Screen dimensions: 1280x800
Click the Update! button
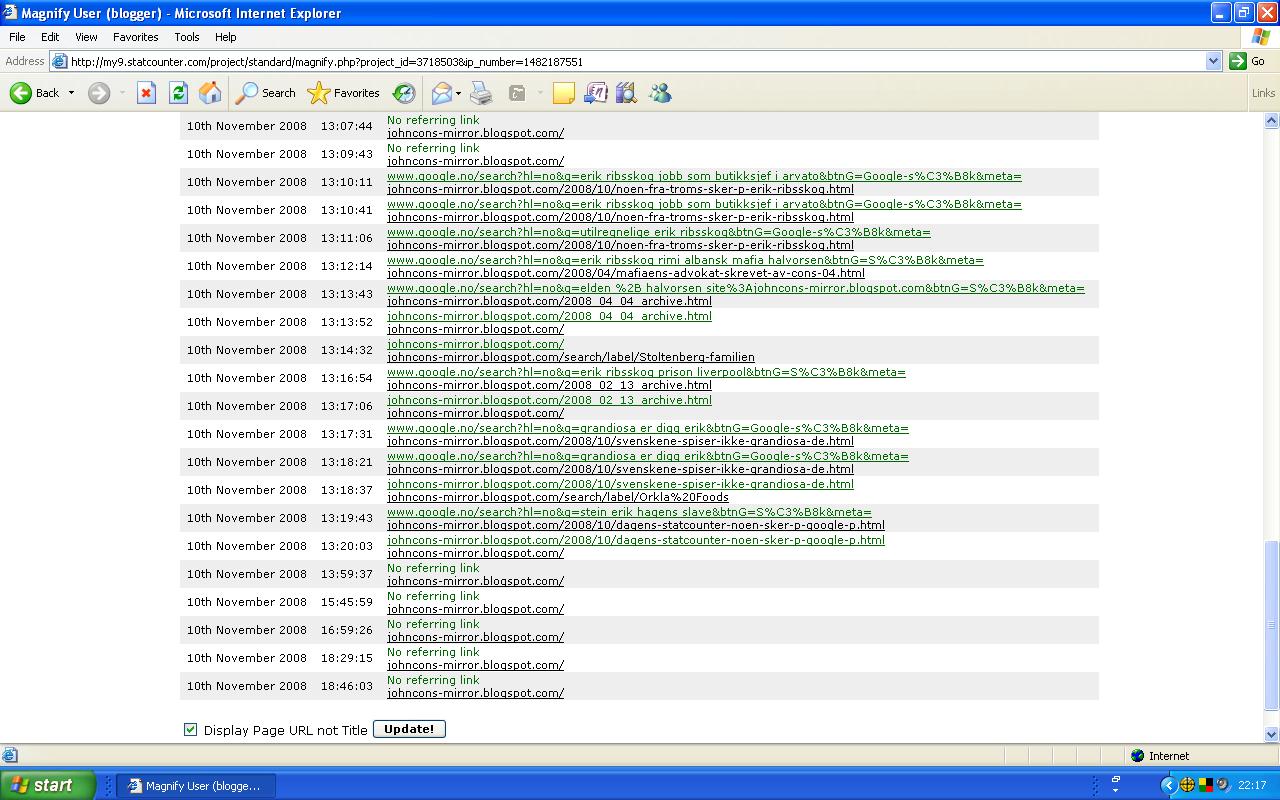pyautogui.click(x=409, y=729)
